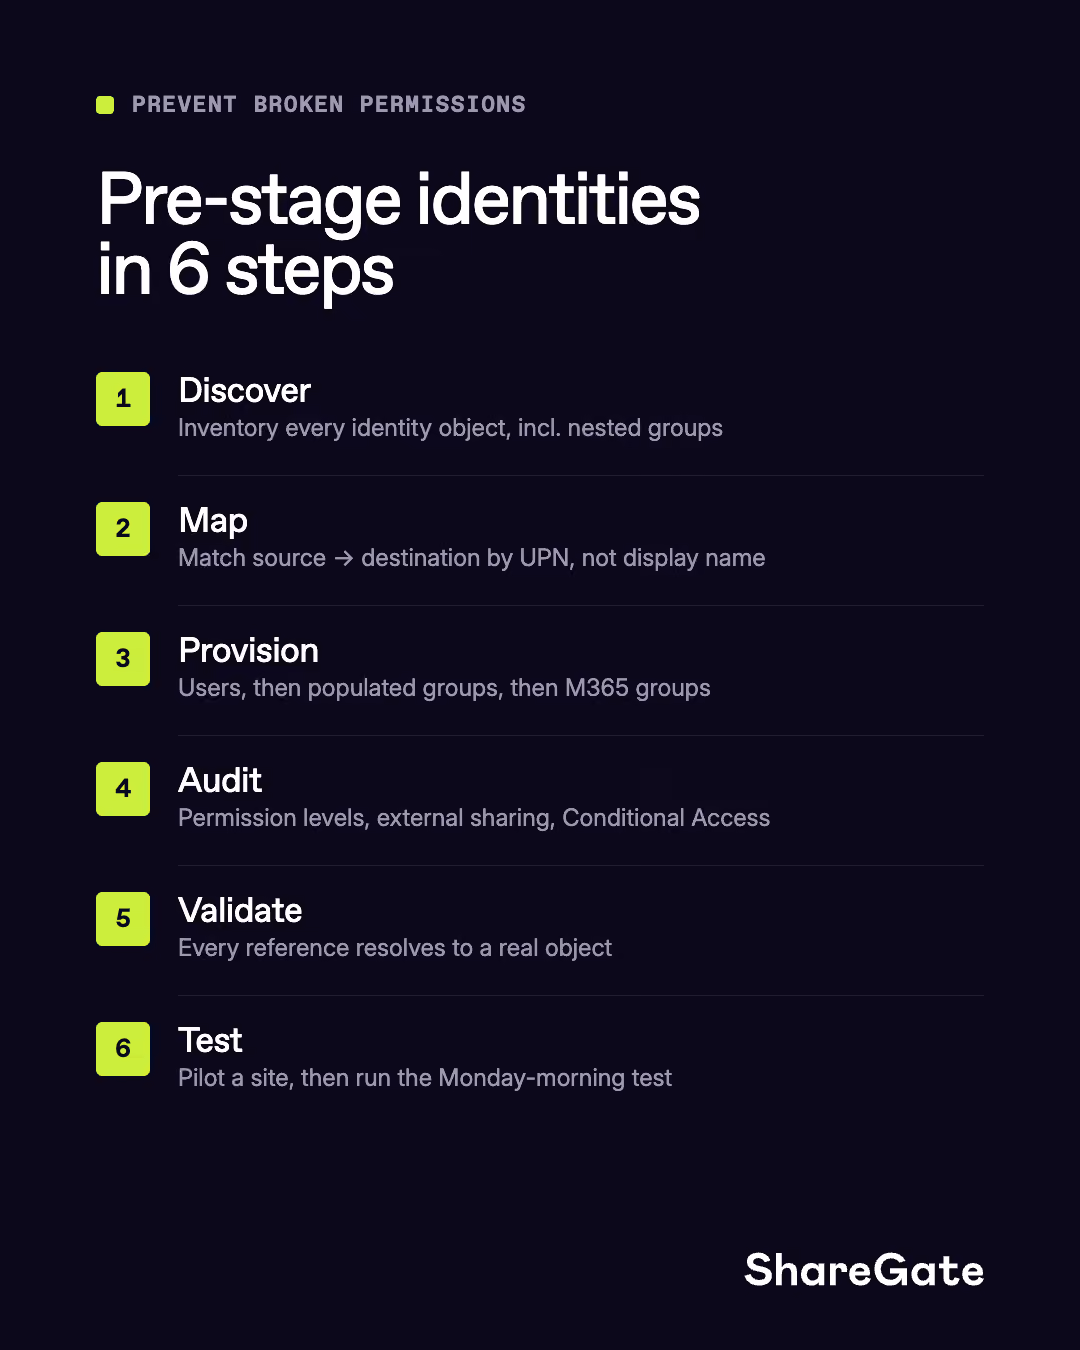Click the 'Prevent Broken Permissions' label

click(x=328, y=105)
